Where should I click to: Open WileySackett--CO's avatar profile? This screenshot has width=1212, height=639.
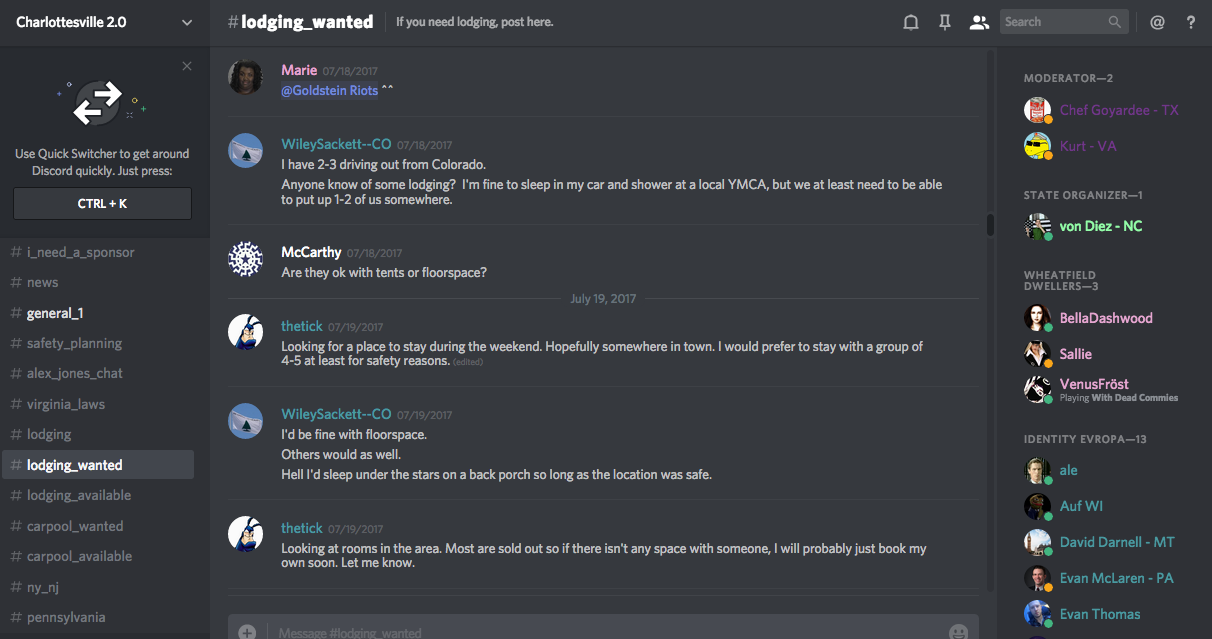(x=246, y=151)
